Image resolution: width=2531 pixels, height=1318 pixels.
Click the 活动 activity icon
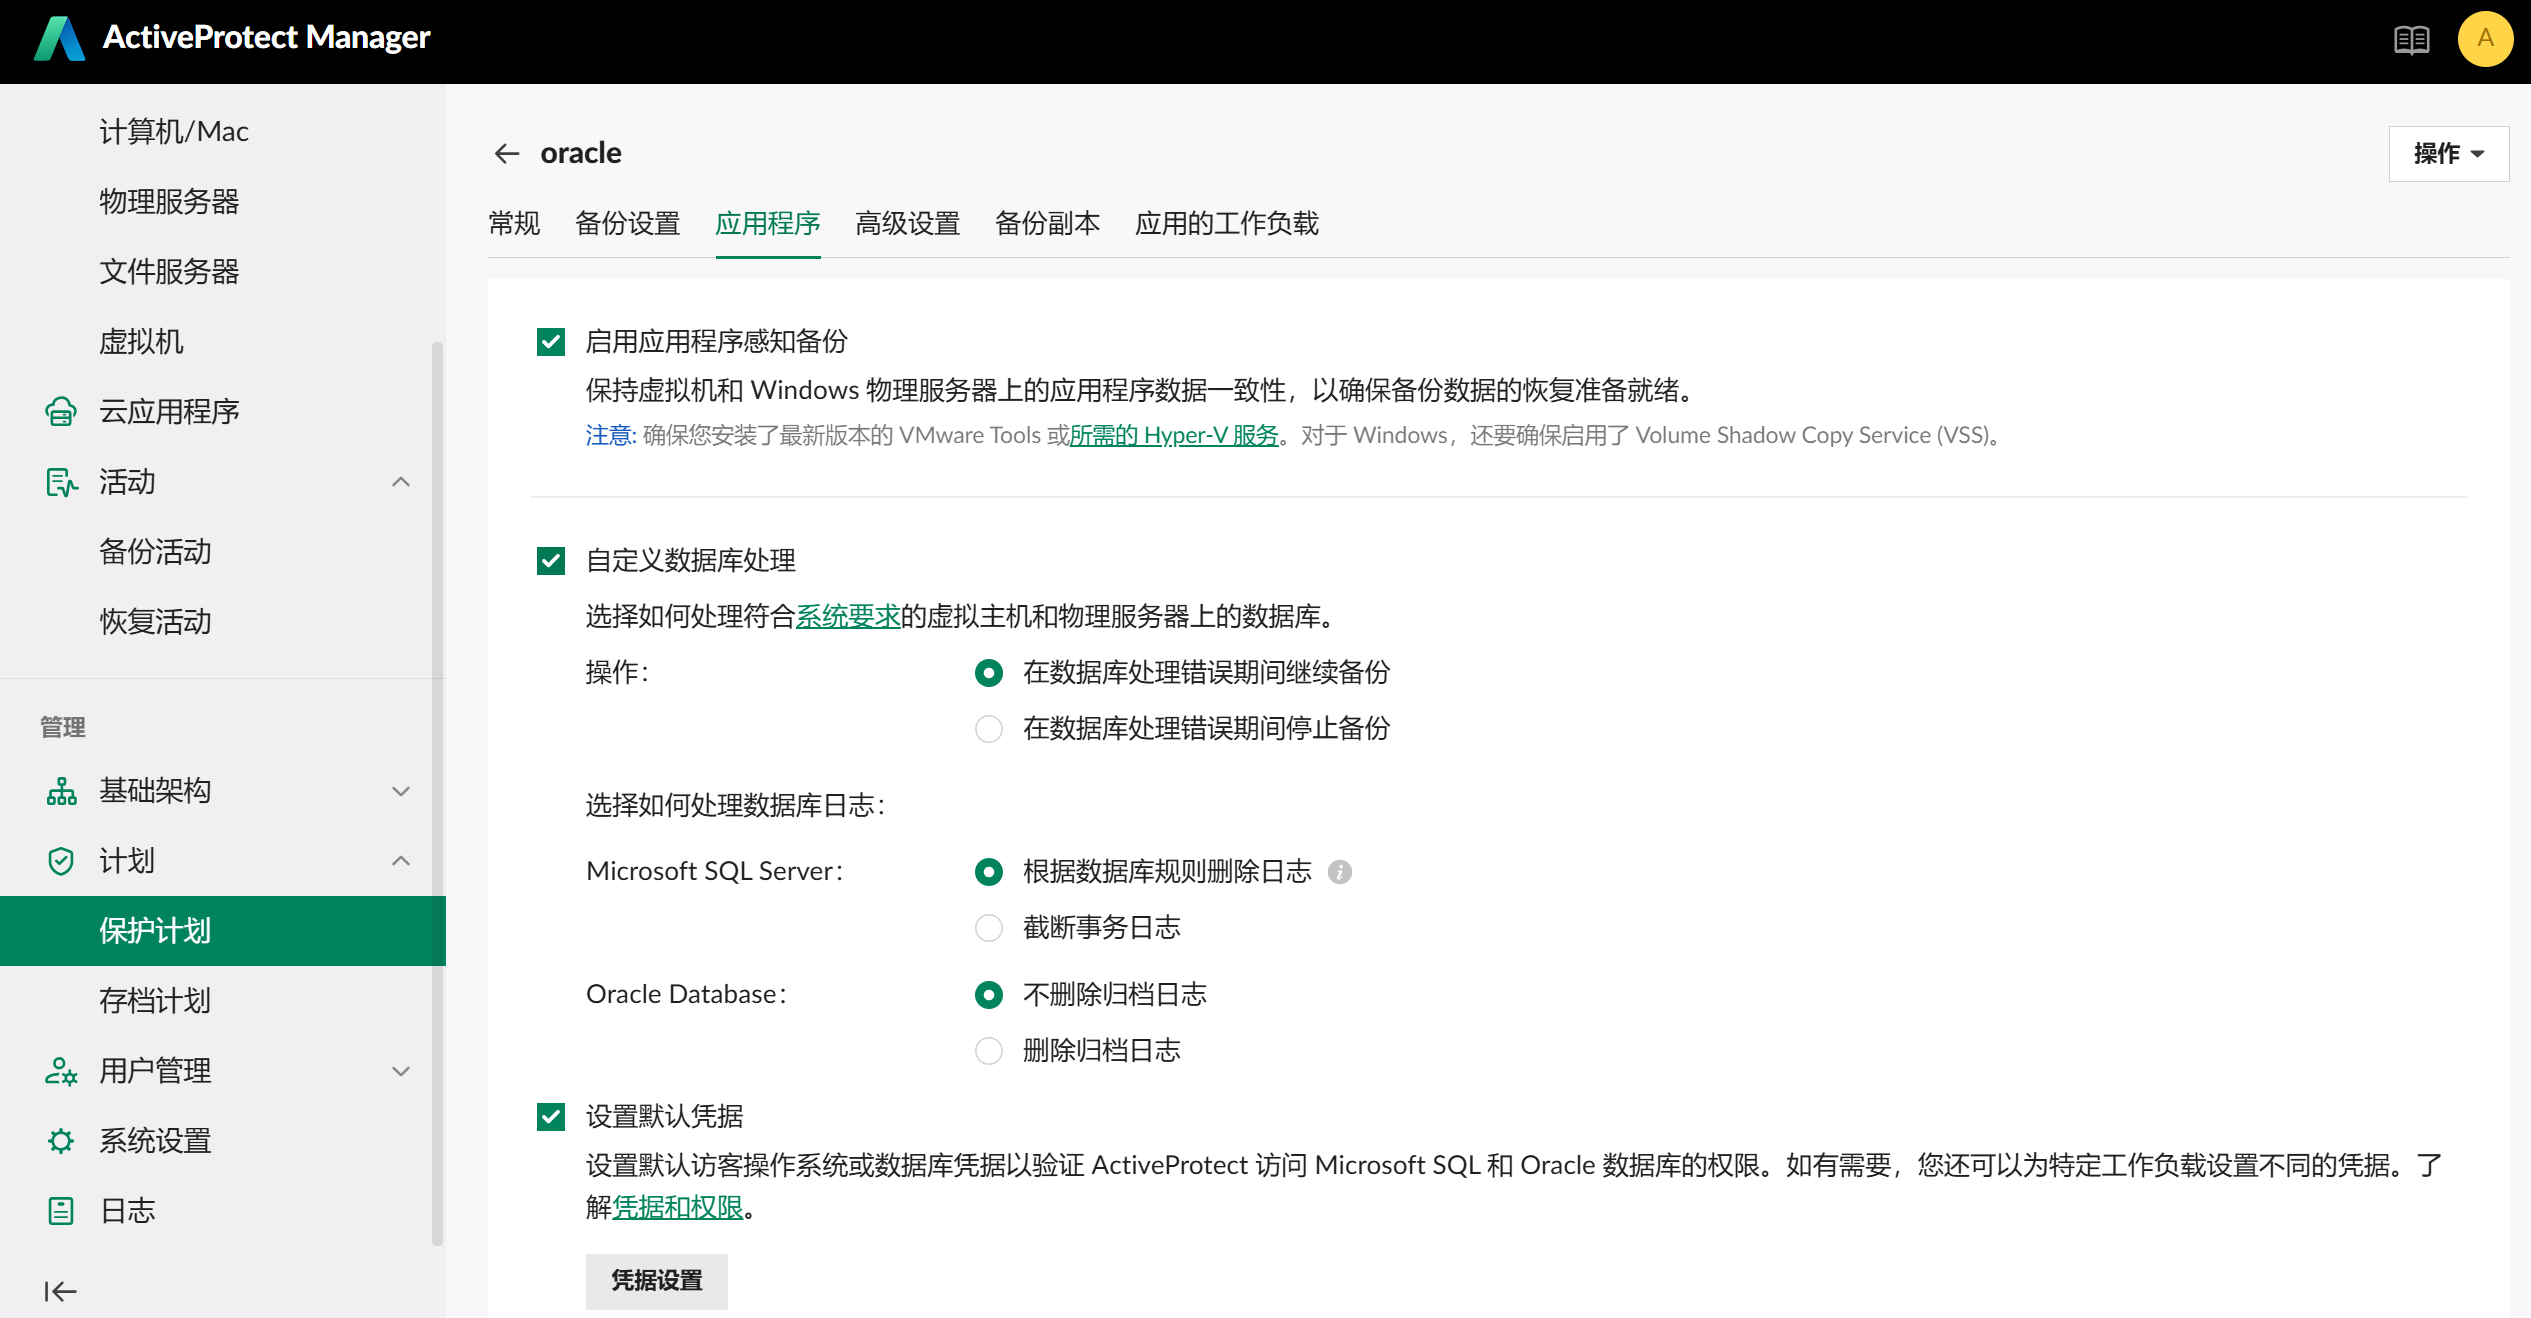coord(61,481)
